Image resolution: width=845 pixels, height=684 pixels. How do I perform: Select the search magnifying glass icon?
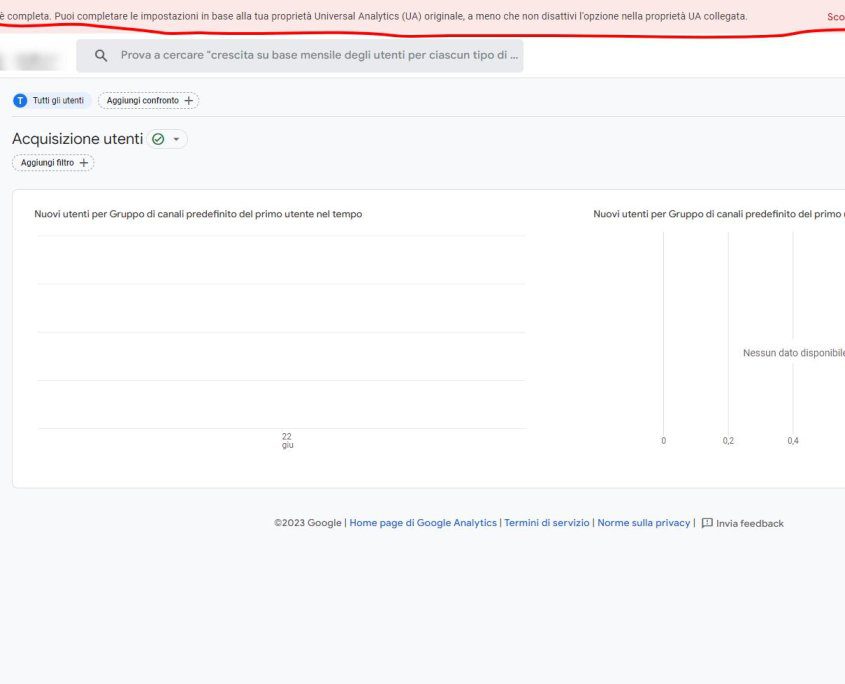(x=100, y=56)
